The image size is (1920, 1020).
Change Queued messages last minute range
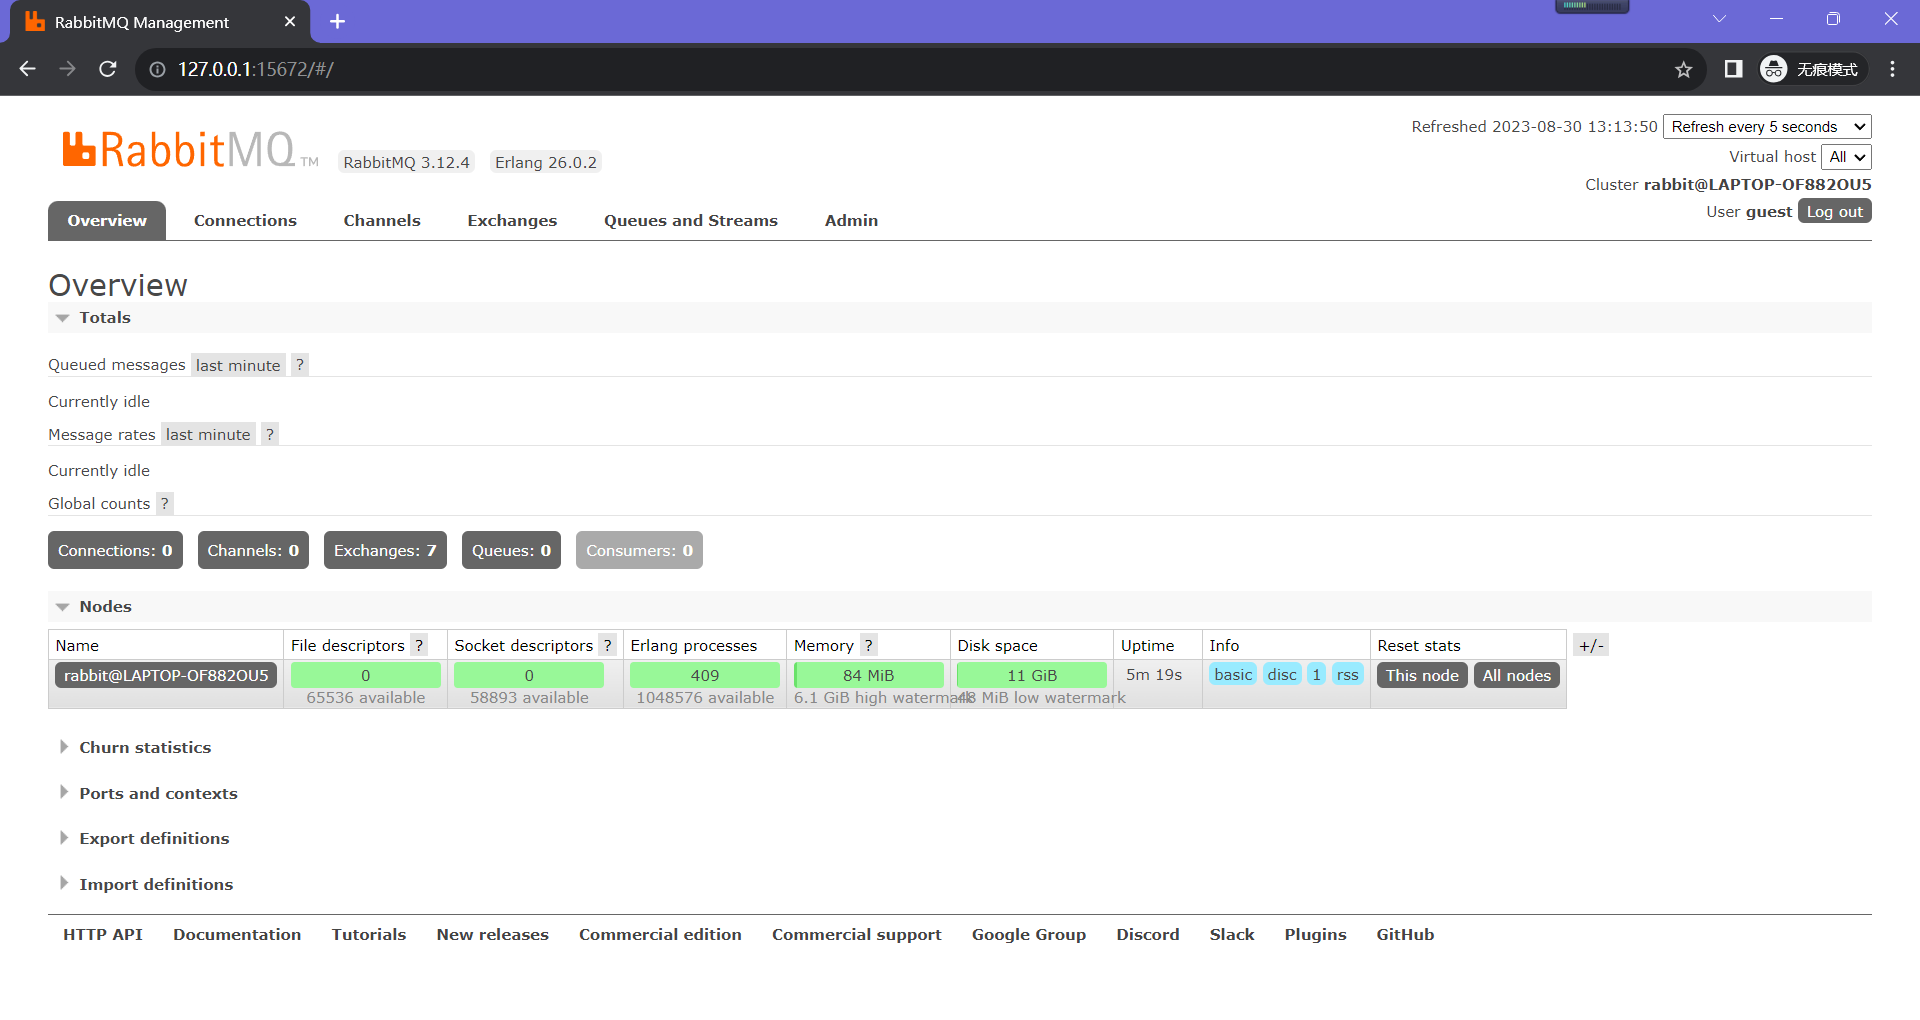coord(238,365)
